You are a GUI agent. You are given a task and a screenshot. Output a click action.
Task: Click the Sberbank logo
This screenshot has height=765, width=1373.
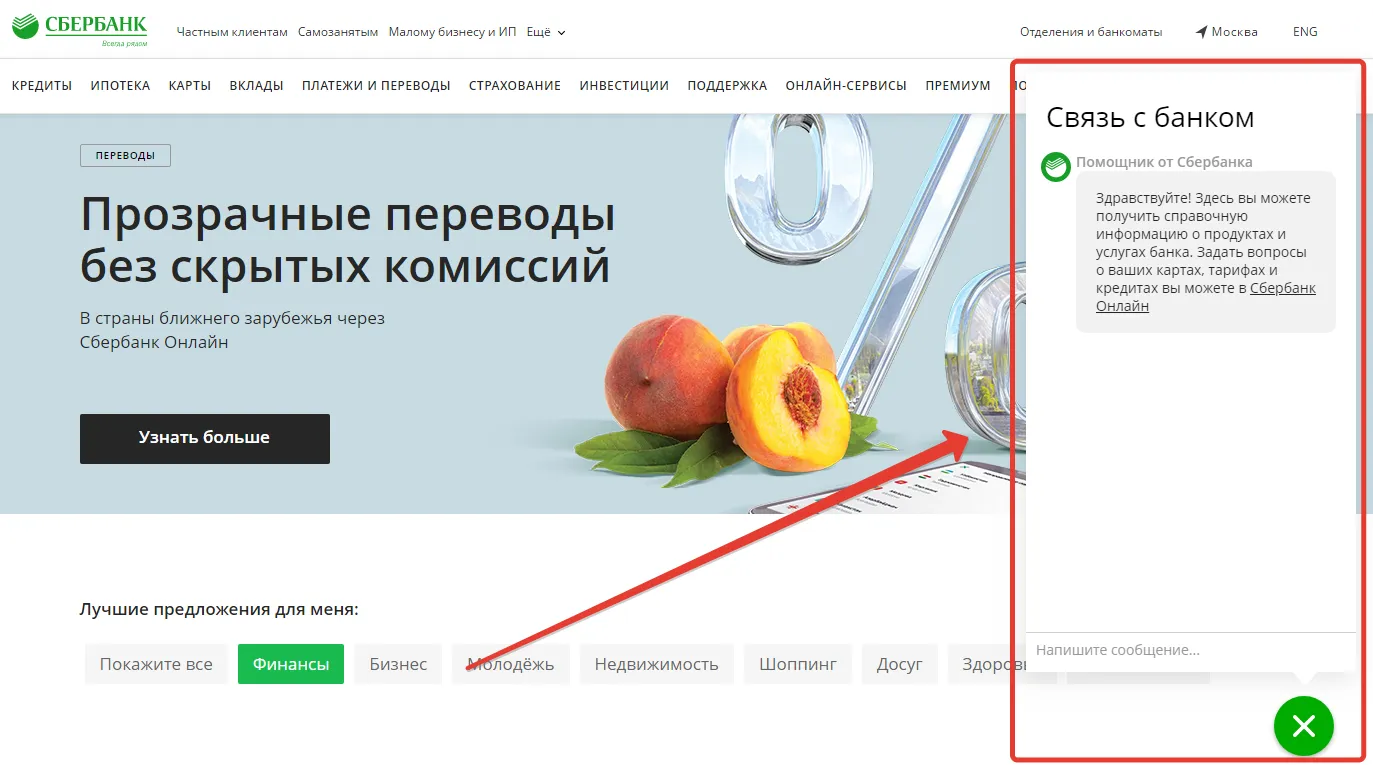[79, 31]
